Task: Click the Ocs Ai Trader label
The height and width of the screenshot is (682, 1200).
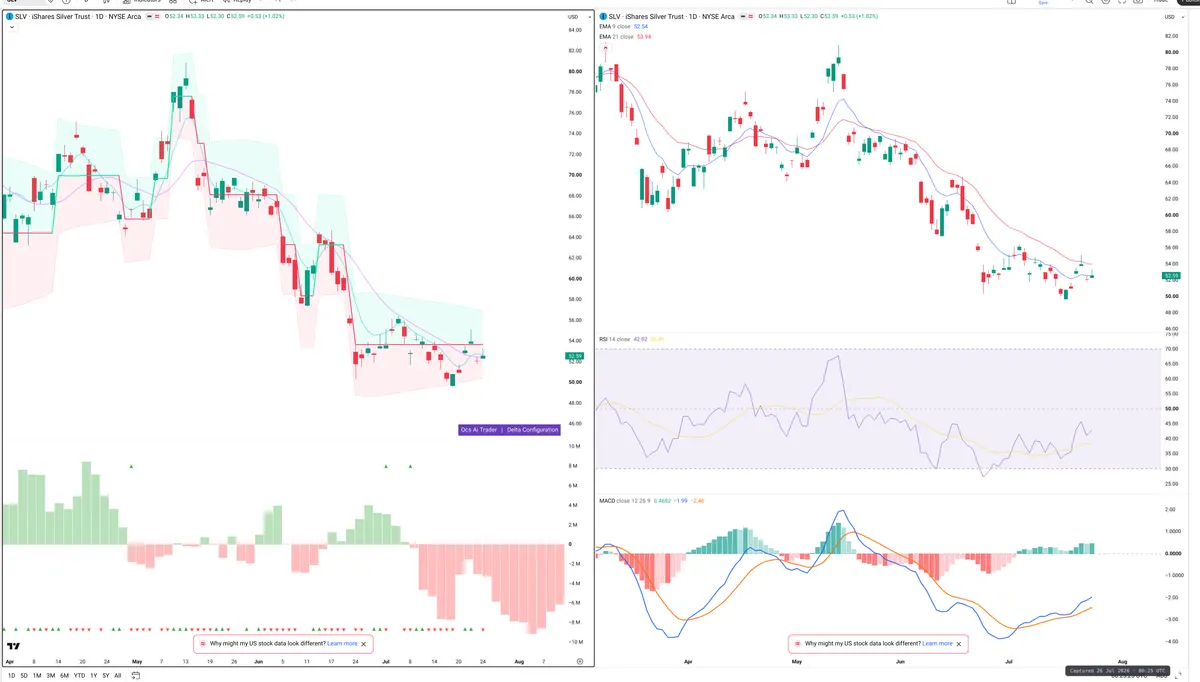Action: 479,430
